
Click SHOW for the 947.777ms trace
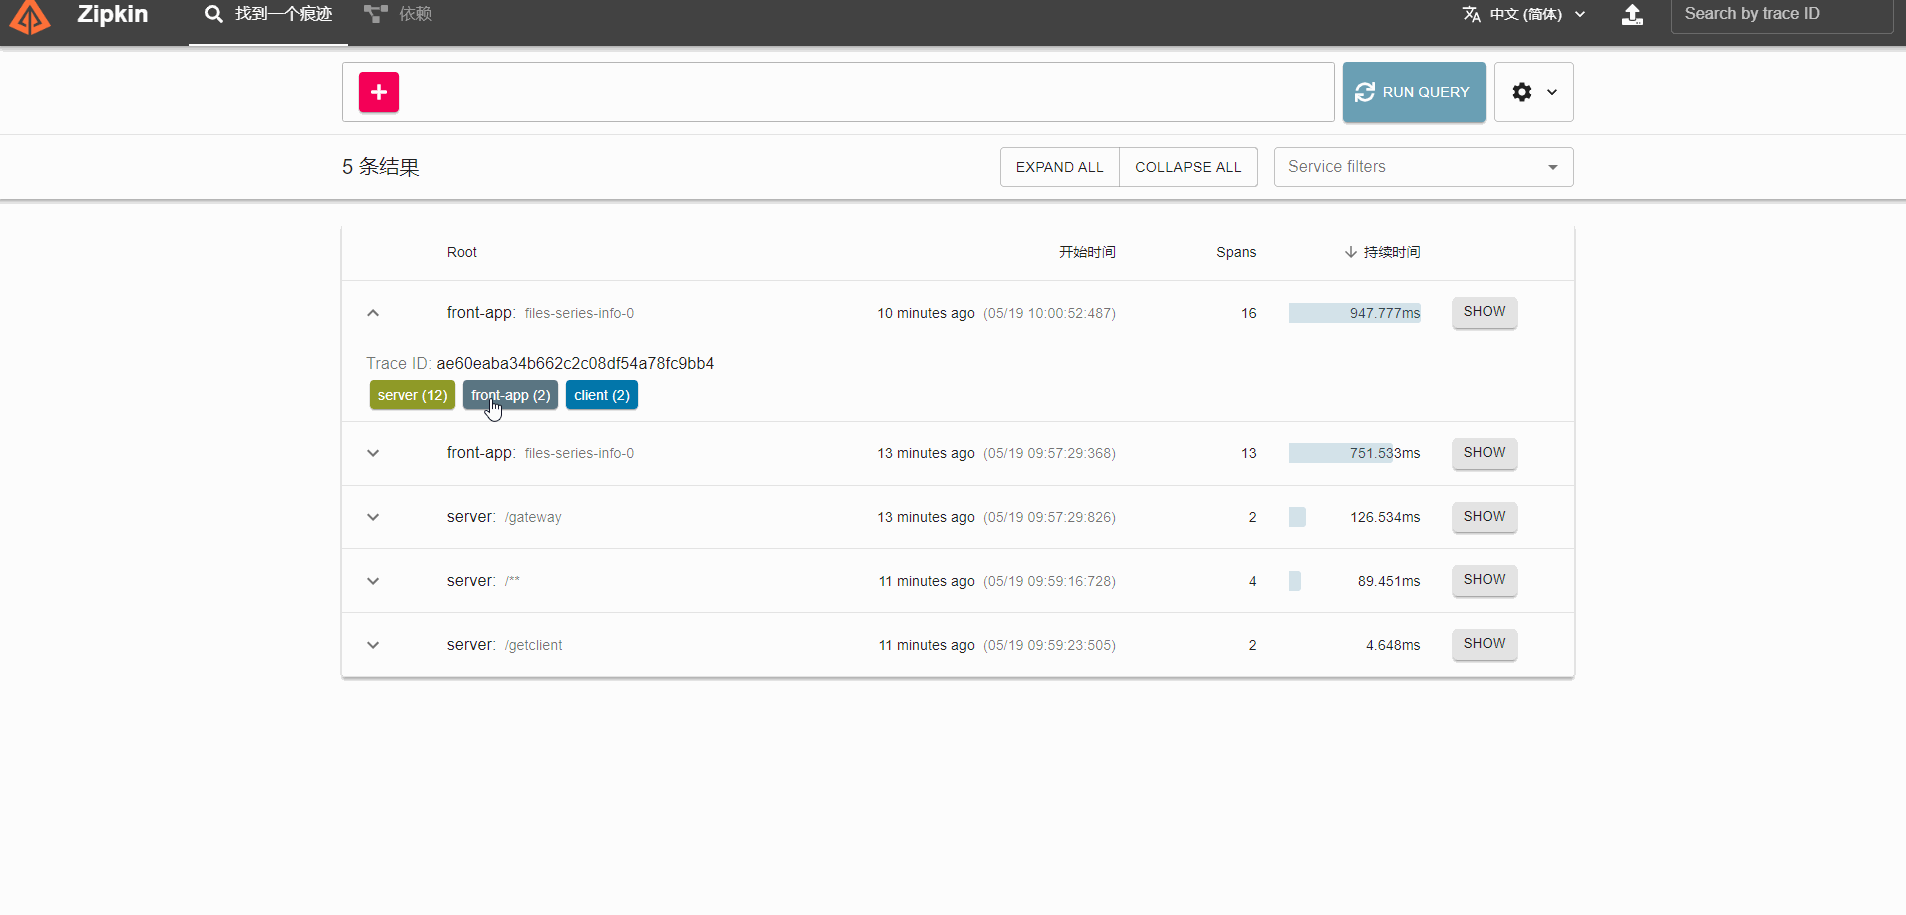tap(1484, 312)
